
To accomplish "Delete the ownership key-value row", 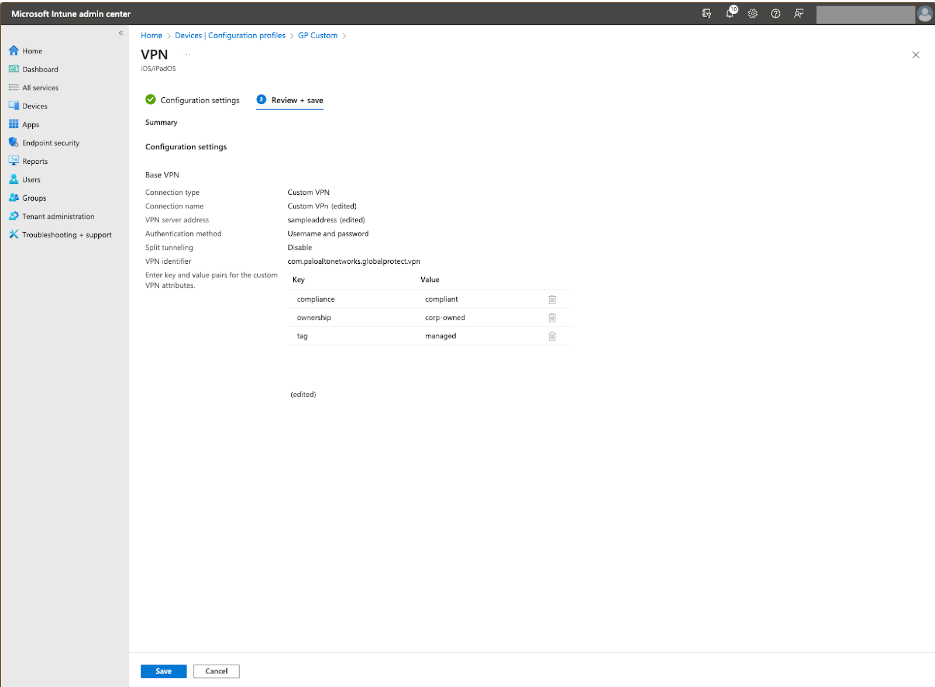I will (x=551, y=317).
